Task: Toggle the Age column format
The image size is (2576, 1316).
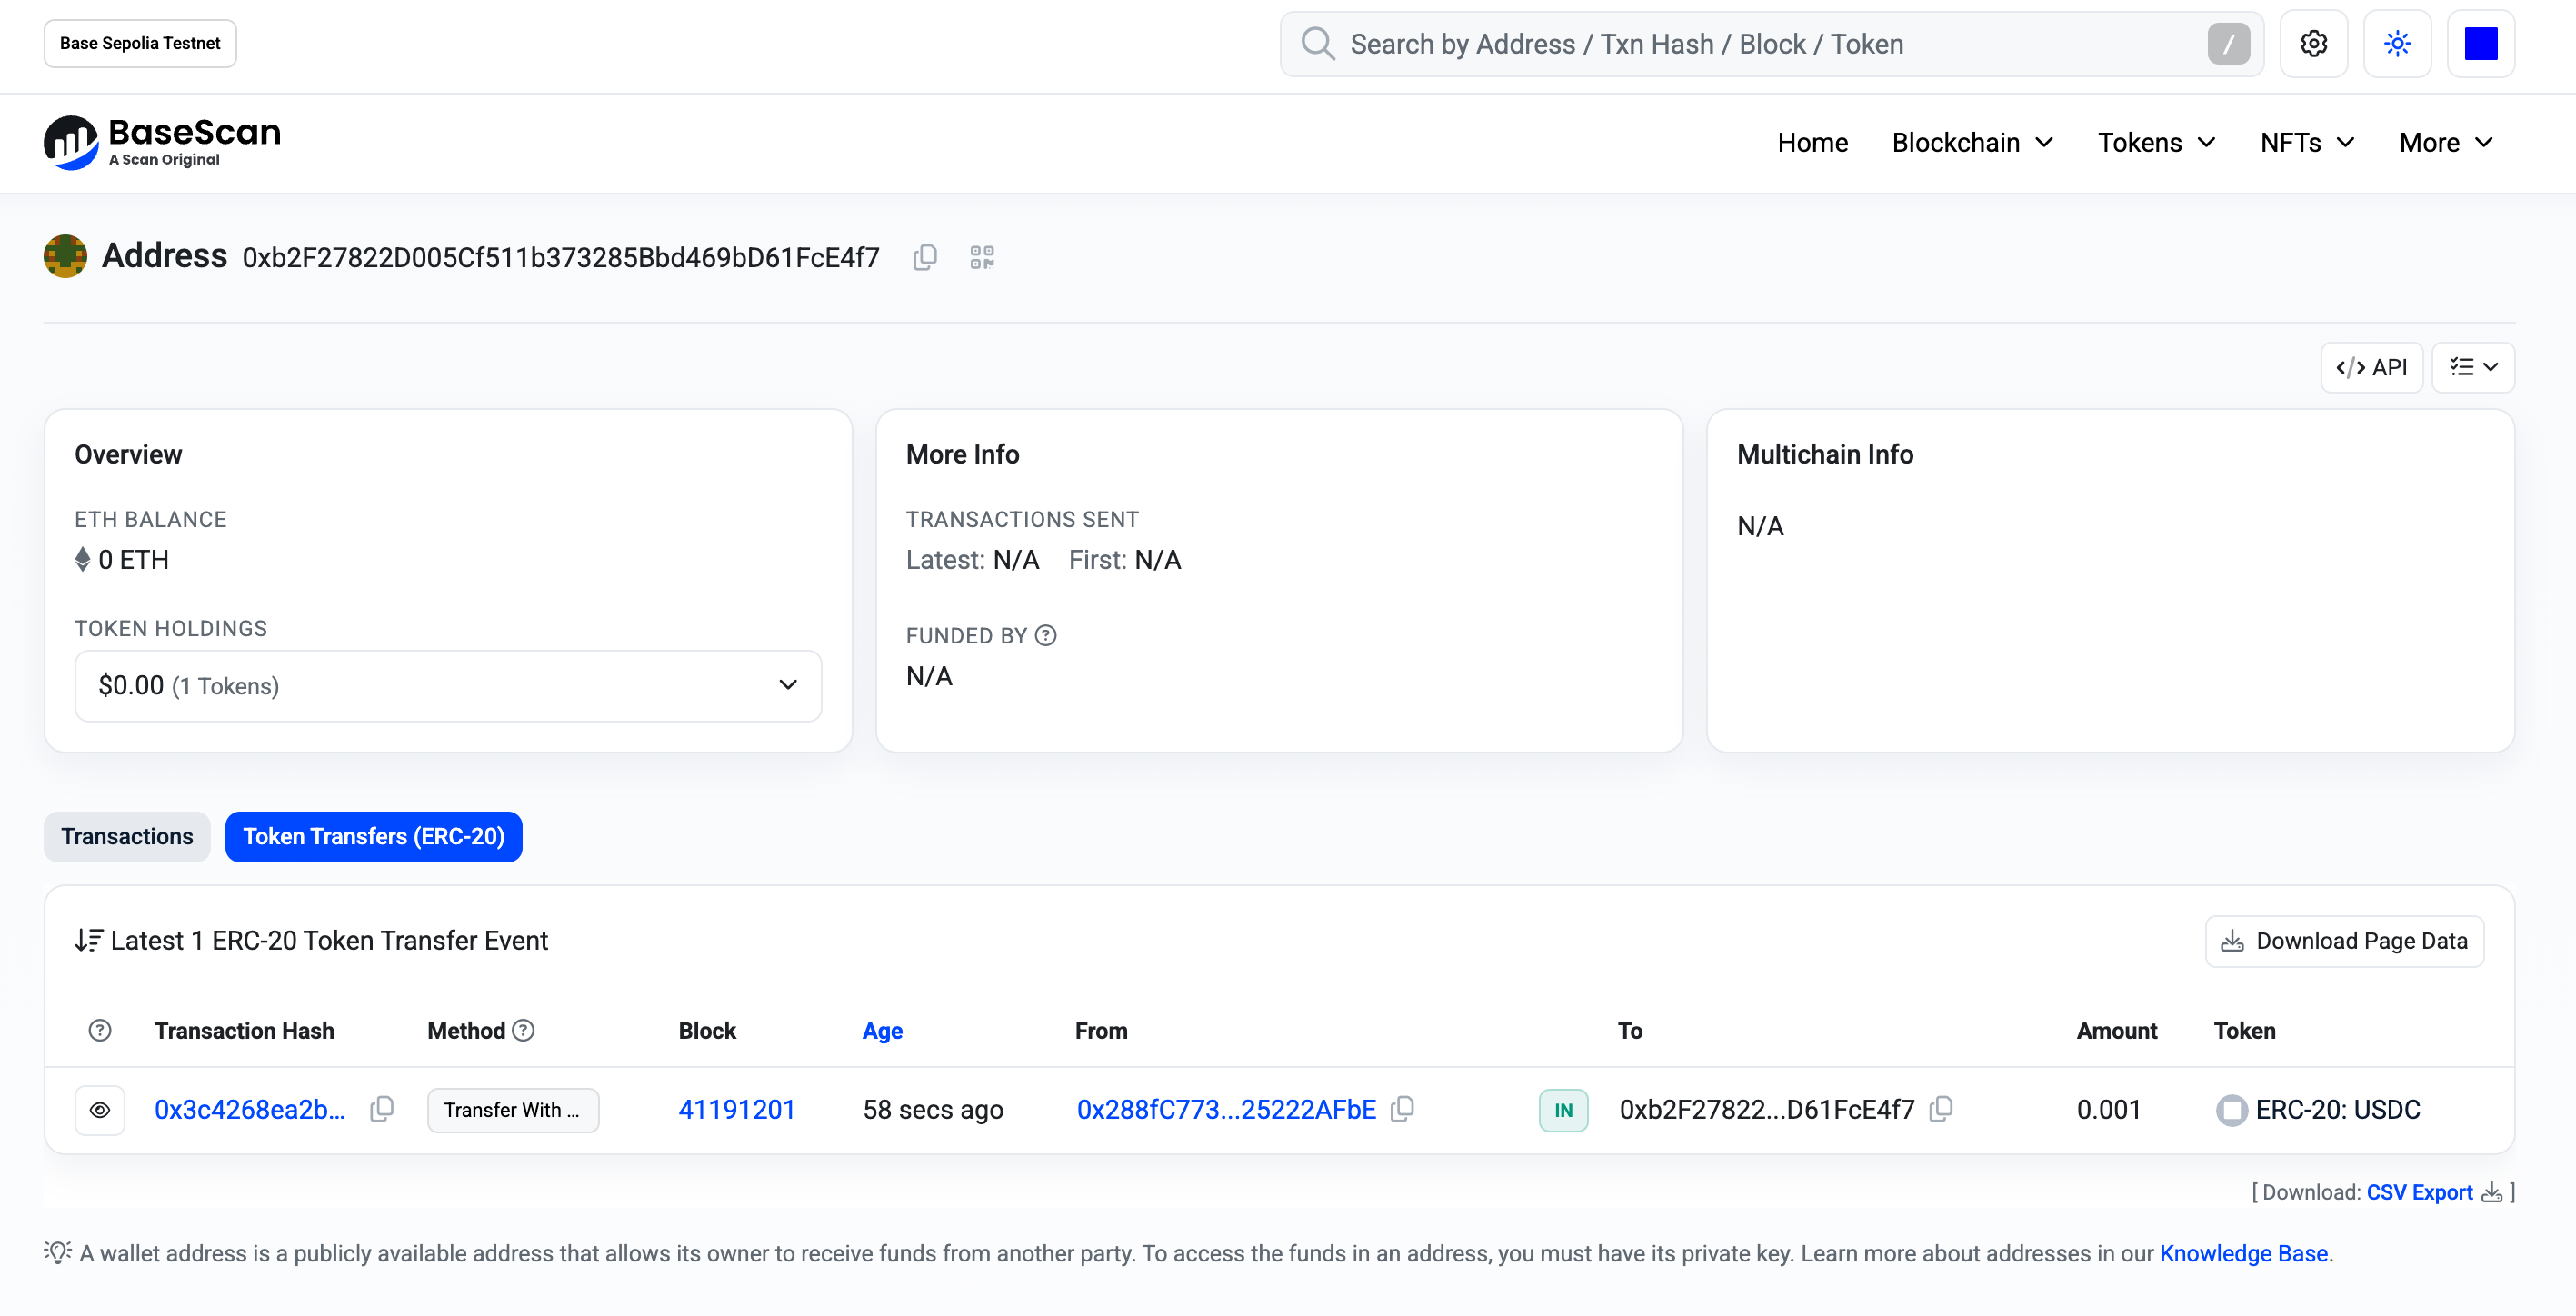Action: [x=882, y=1030]
